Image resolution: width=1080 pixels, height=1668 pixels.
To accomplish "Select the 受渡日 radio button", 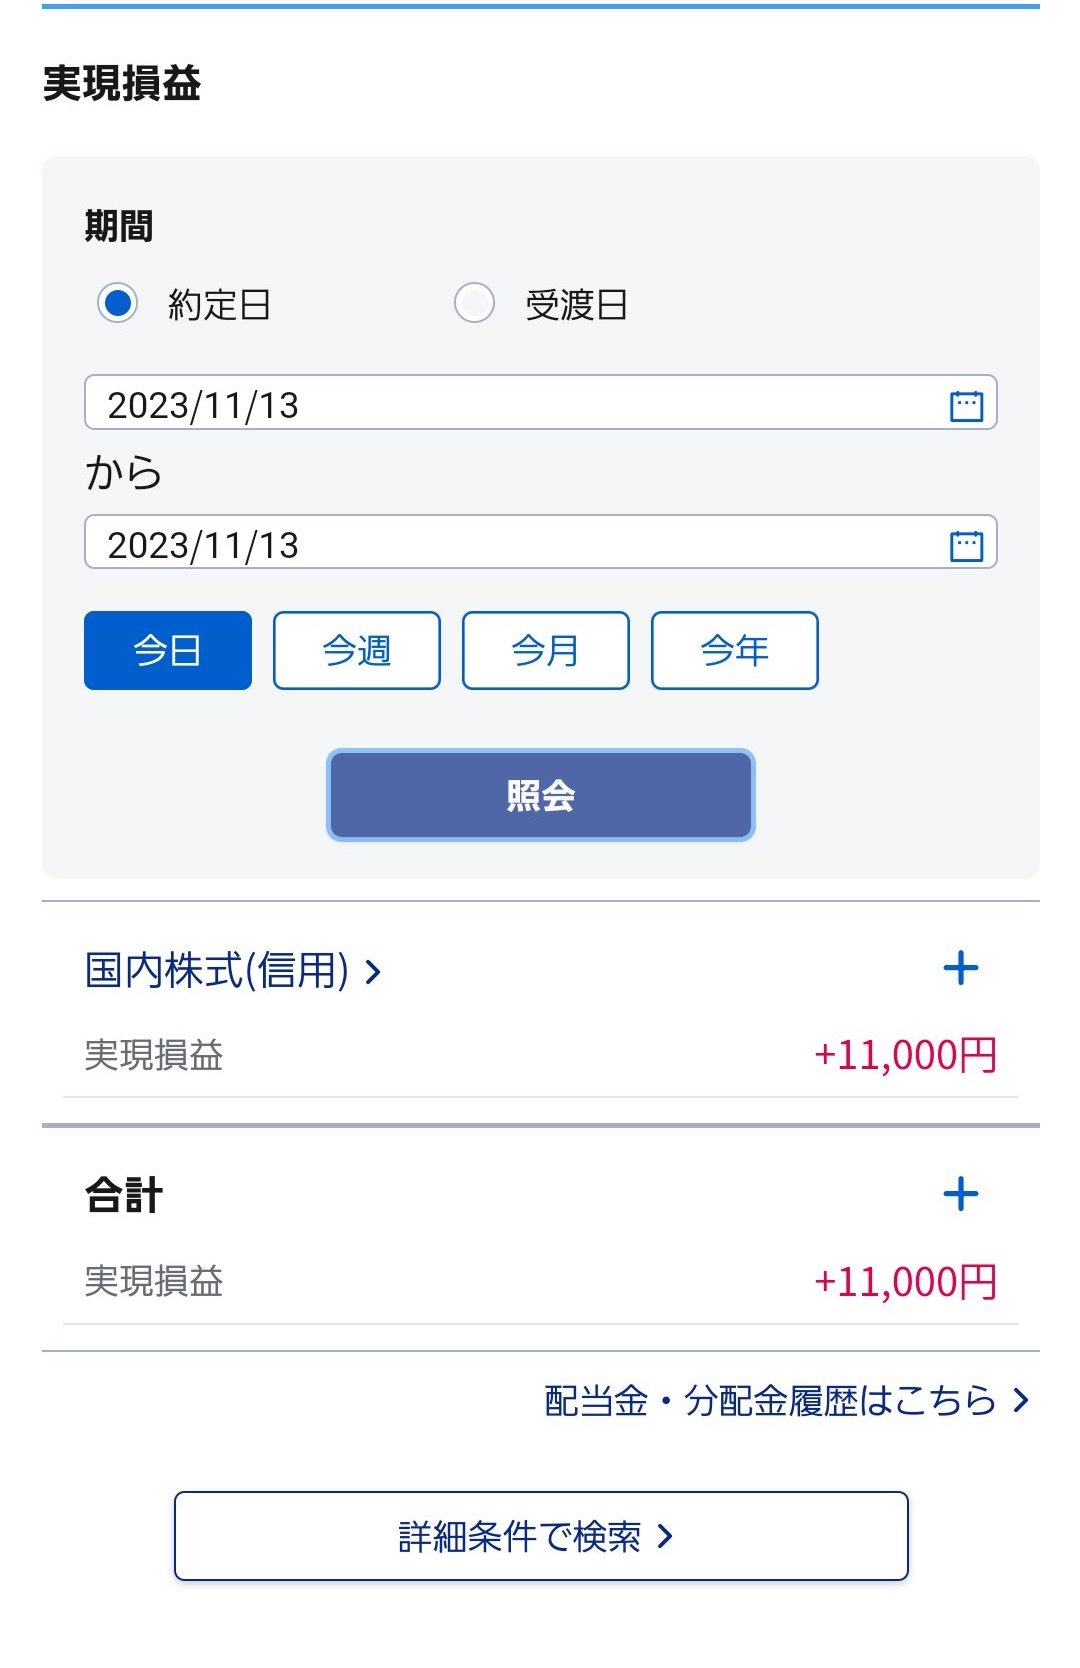I will [x=474, y=303].
